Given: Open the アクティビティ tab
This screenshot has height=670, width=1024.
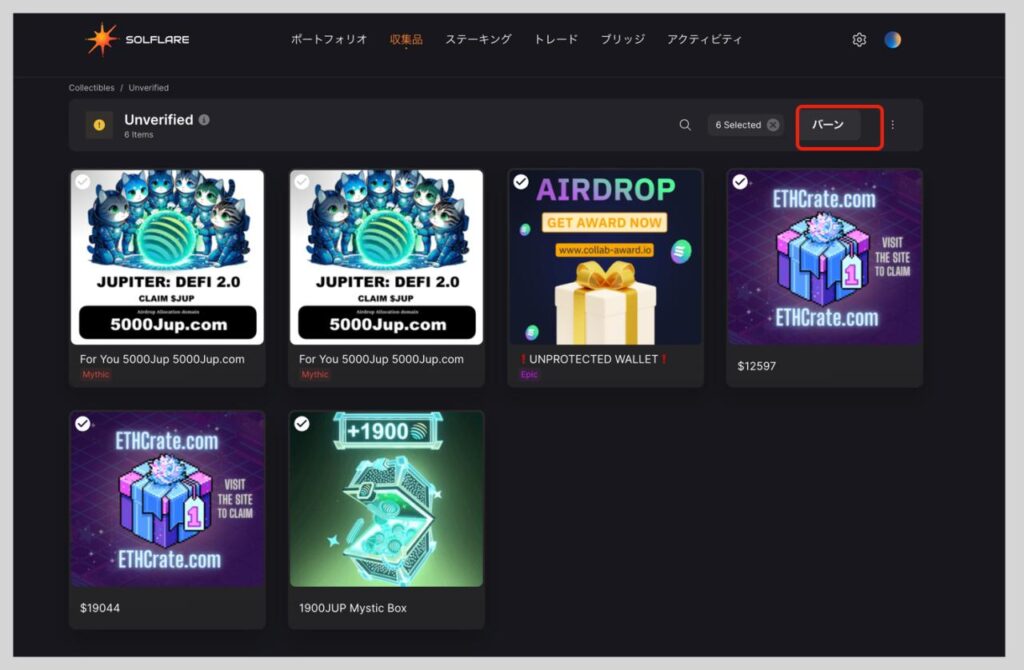Looking at the screenshot, I should [x=704, y=39].
